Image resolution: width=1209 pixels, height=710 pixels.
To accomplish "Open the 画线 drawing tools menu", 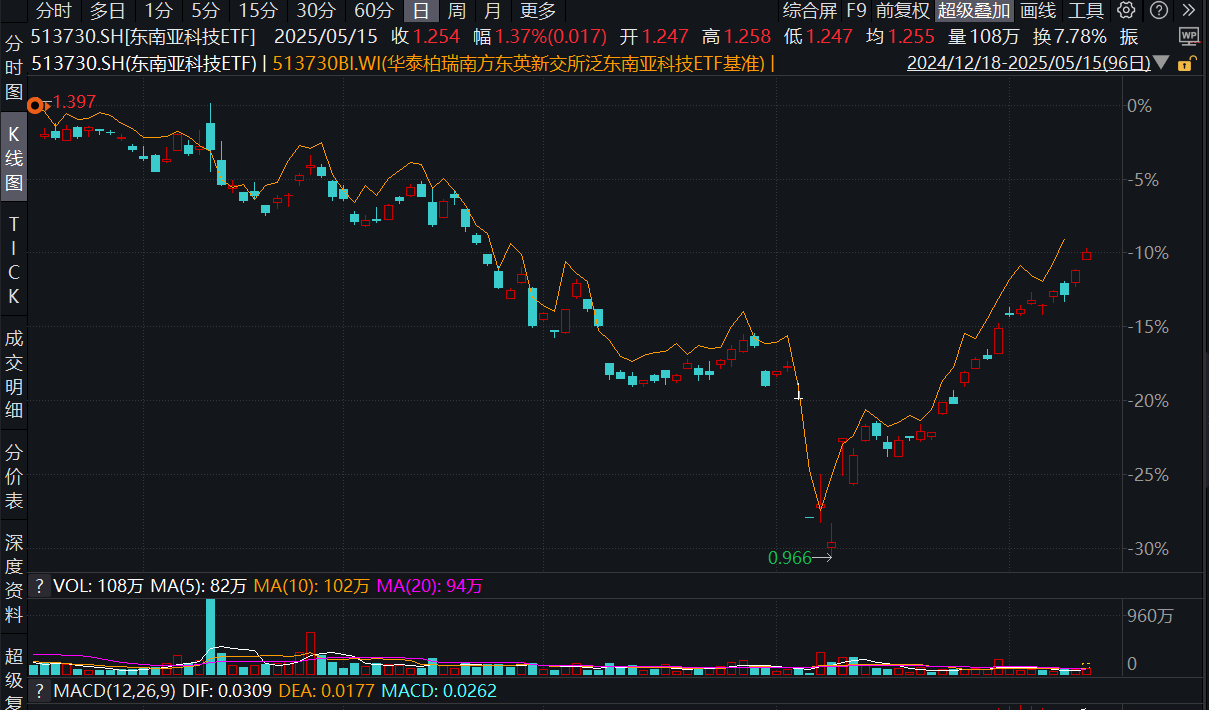I will point(1039,11).
